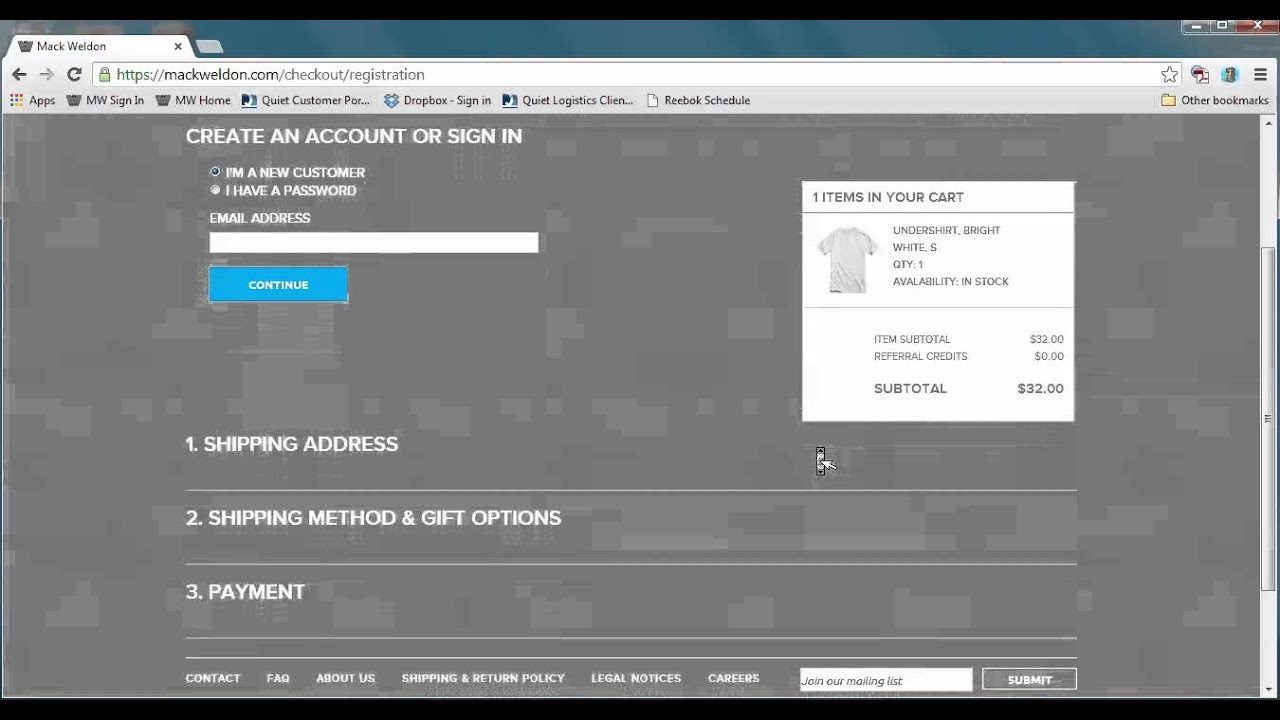Click the white undershirt product thumbnail

pyautogui.click(x=846, y=259)
